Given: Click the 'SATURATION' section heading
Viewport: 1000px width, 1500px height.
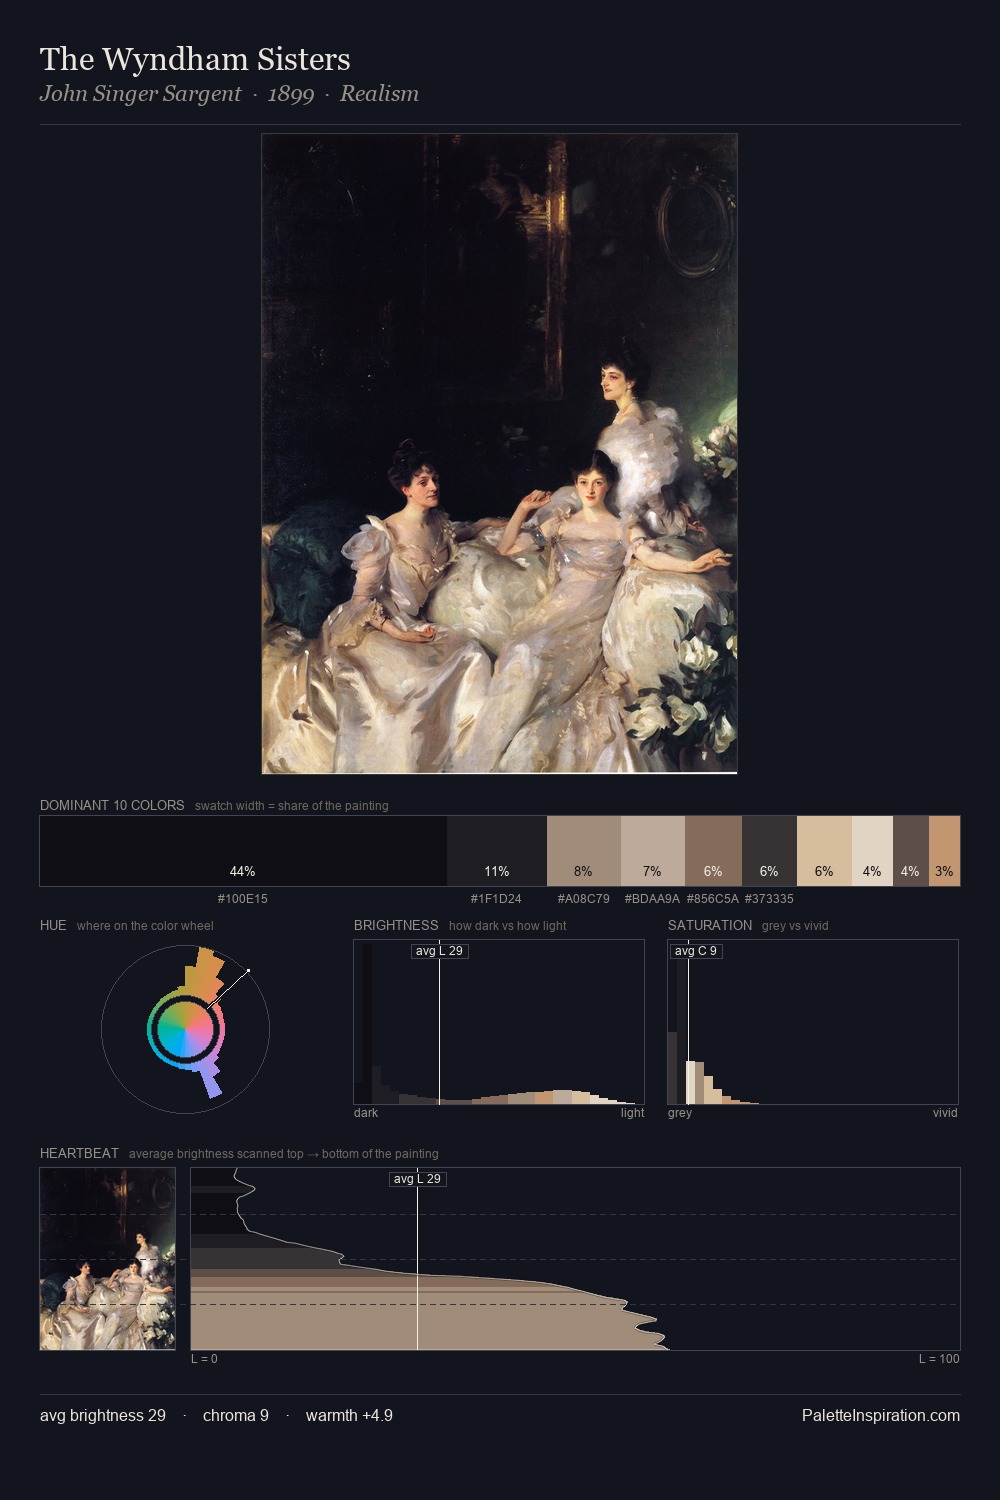Looking at the screenshot, I should pyautogui.click(x=710, y=925).
